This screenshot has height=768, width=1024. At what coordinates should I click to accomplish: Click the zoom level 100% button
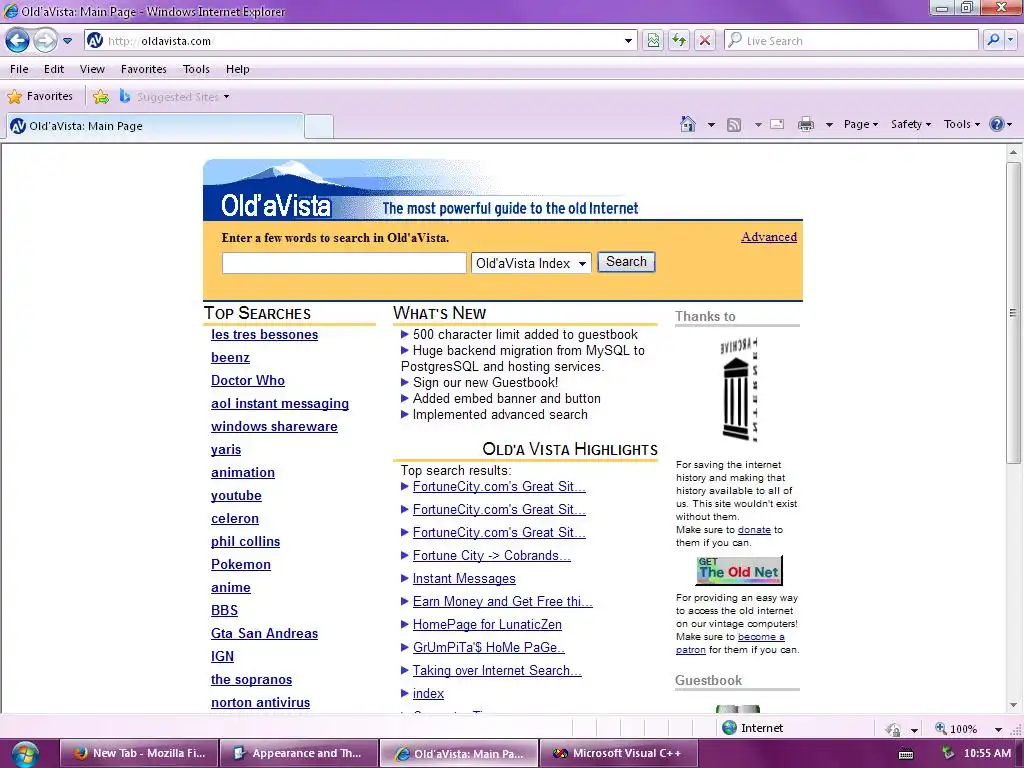point(957,728)
